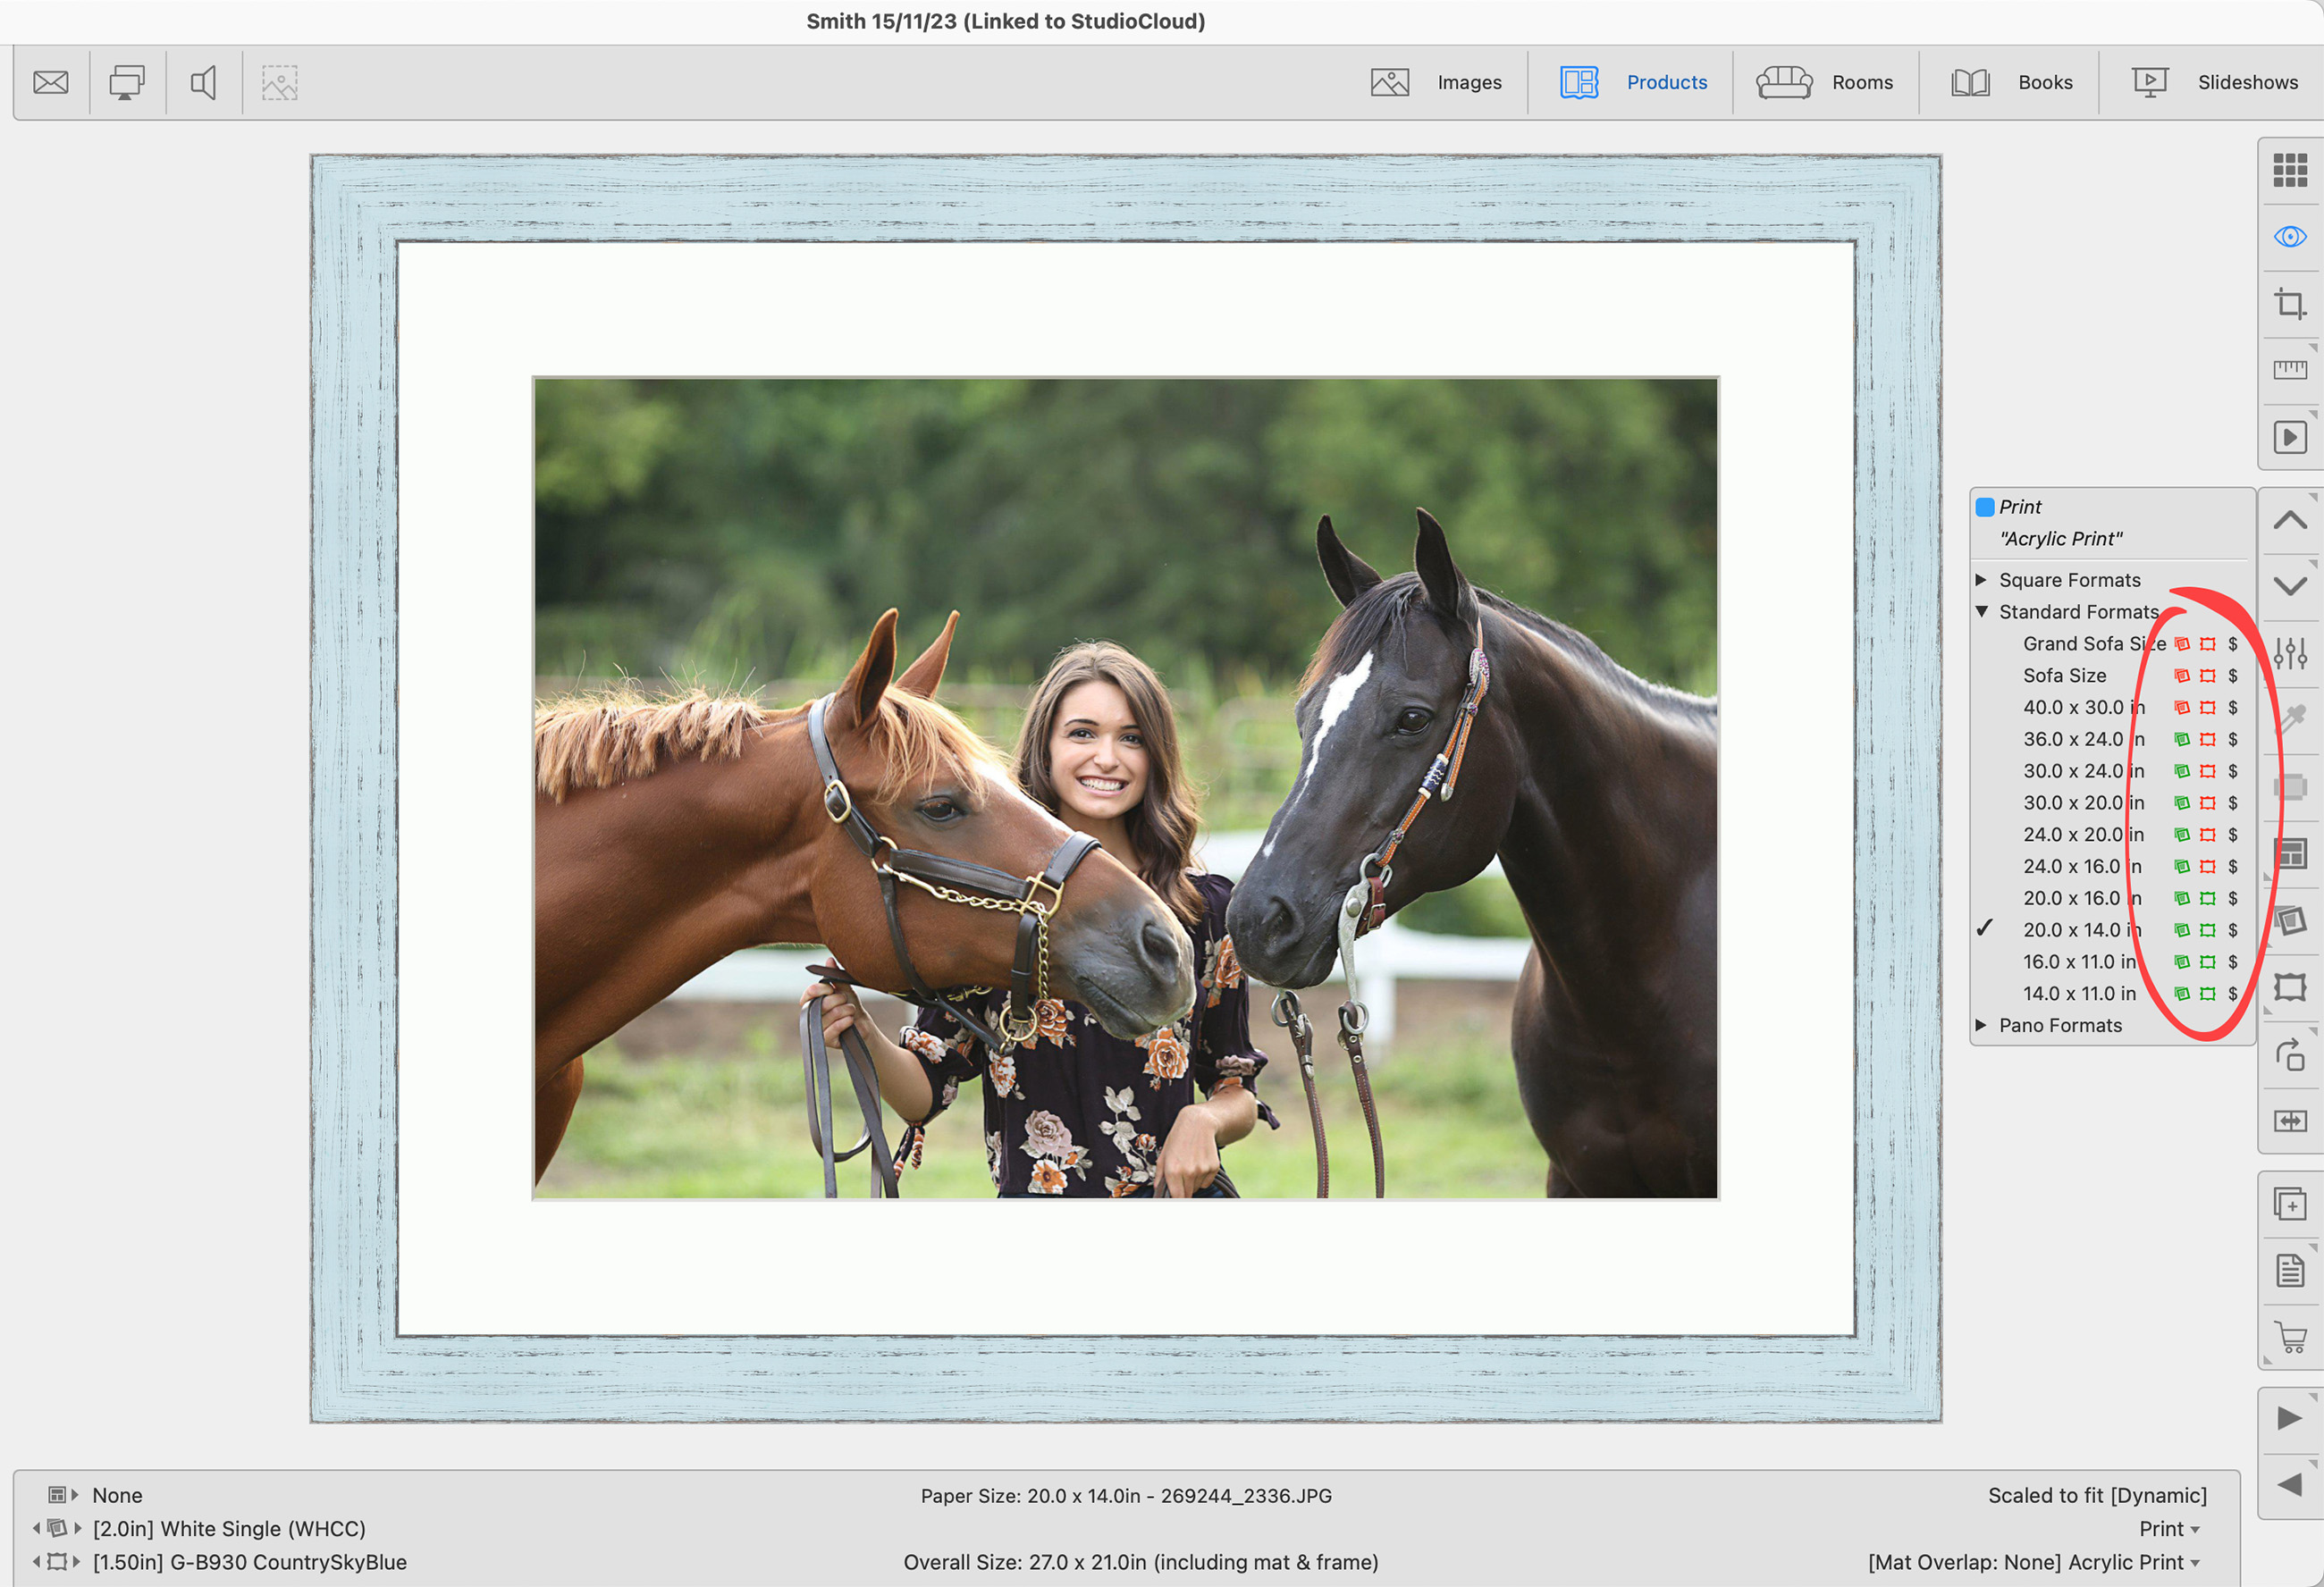The image size is (2324, 1587).
Task: Click the rotate product icon
Action: pyautogui.click(x=2289, y=1055)
